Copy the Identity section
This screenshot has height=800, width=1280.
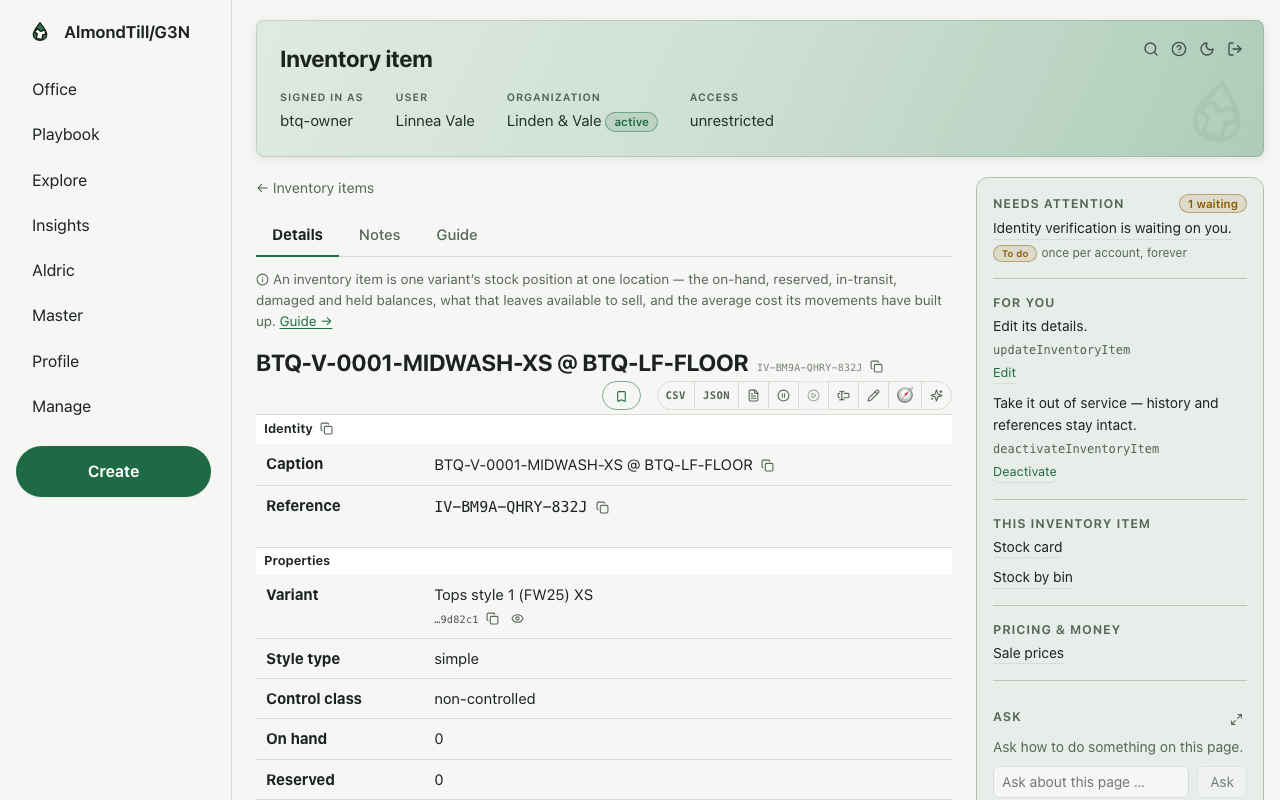tap(326, 429)
